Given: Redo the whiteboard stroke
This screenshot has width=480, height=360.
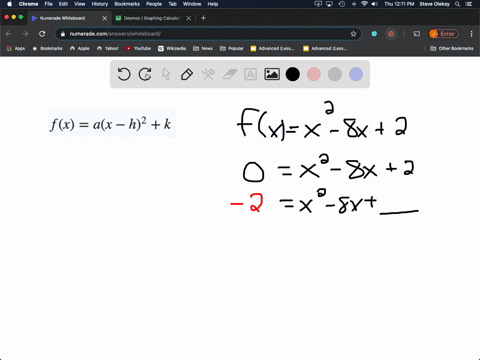Looking at the screenshot, I should click(145, 74).
